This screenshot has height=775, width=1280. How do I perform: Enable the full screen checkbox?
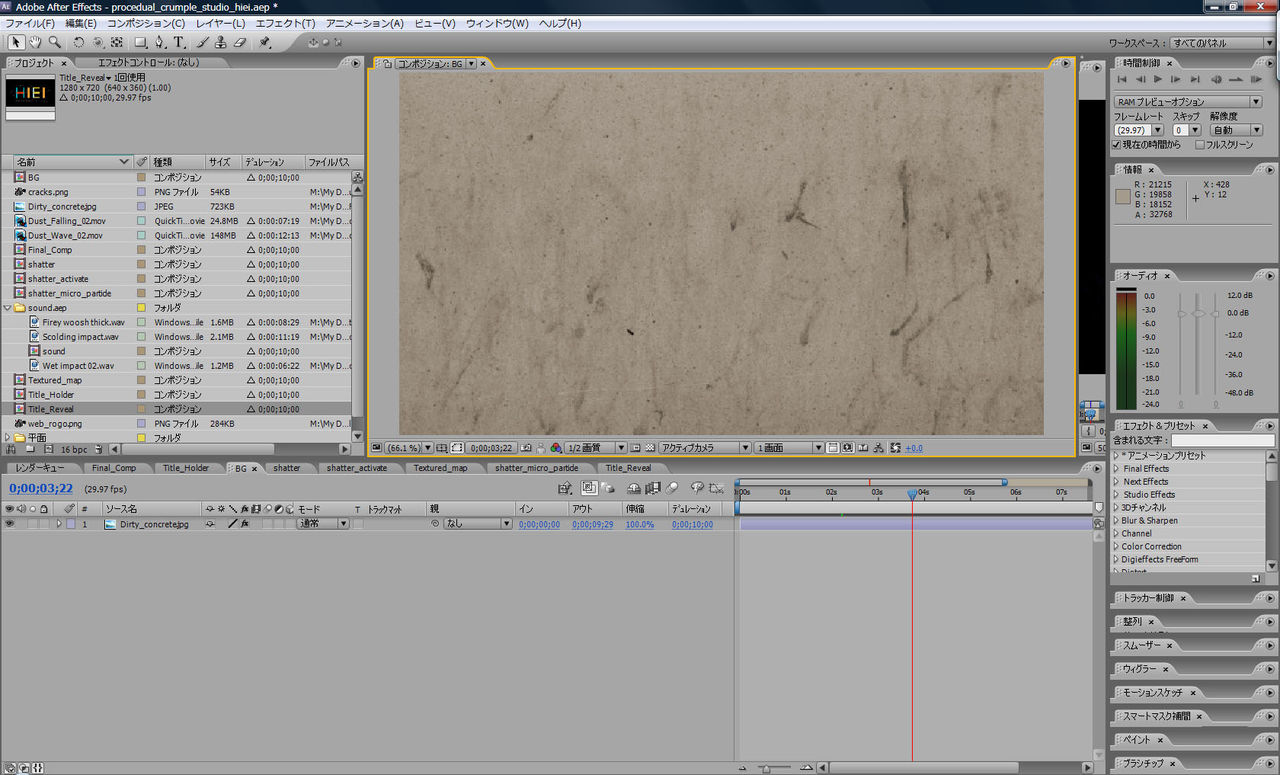(1201, 145)
